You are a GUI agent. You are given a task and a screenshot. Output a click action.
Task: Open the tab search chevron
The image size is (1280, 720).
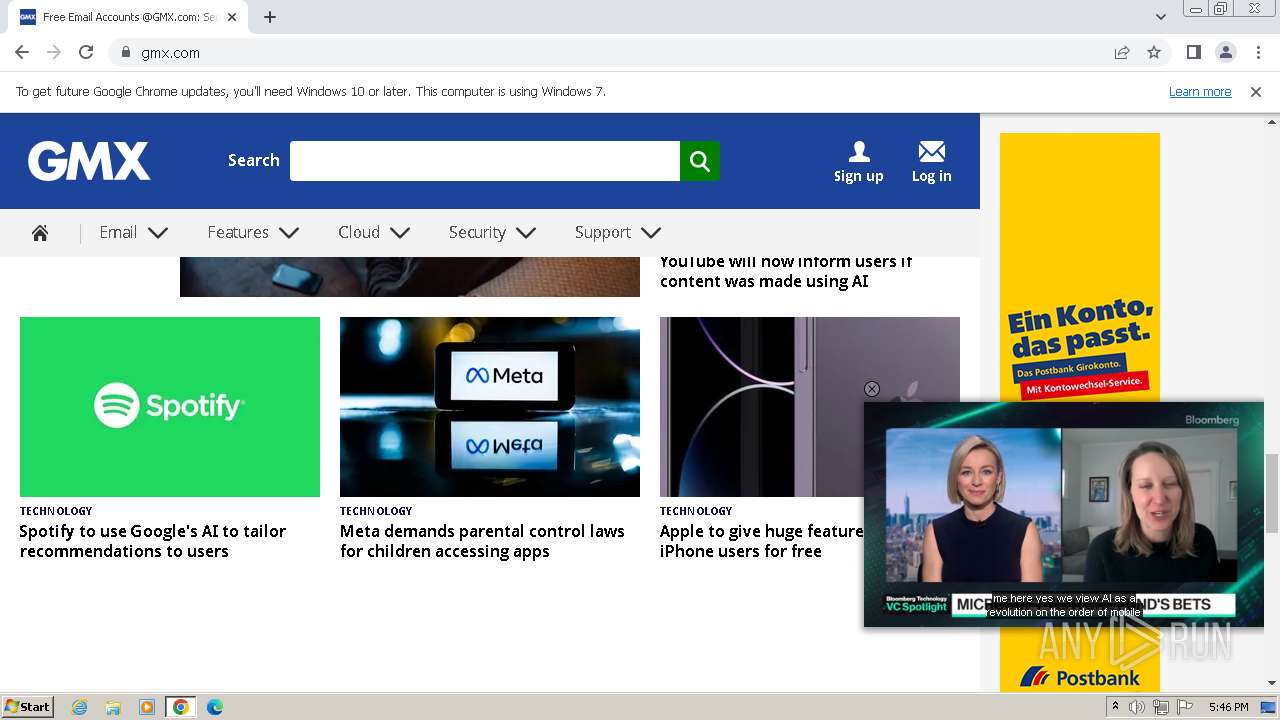1161,17
